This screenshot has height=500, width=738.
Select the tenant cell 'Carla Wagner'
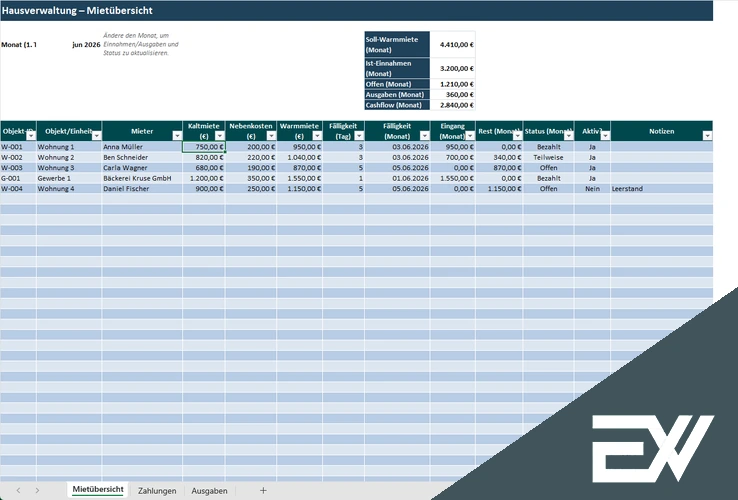click(142, 168)
